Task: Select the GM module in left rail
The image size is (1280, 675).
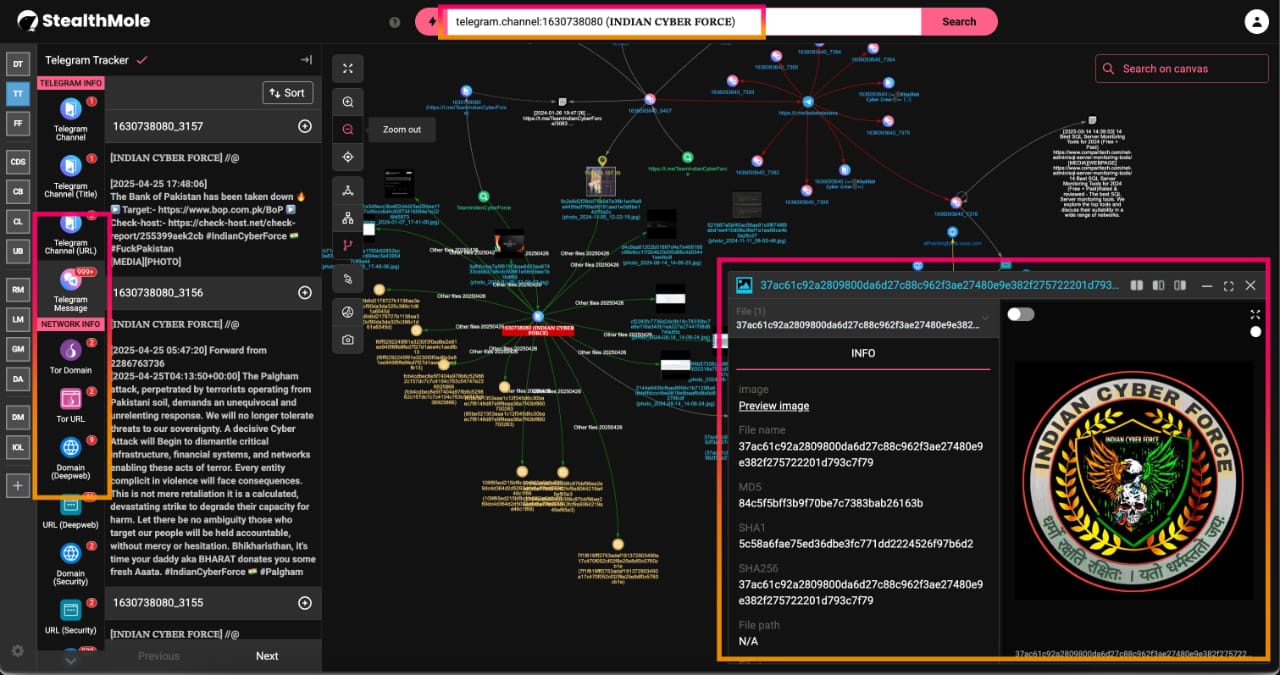Action: (18, 348)
